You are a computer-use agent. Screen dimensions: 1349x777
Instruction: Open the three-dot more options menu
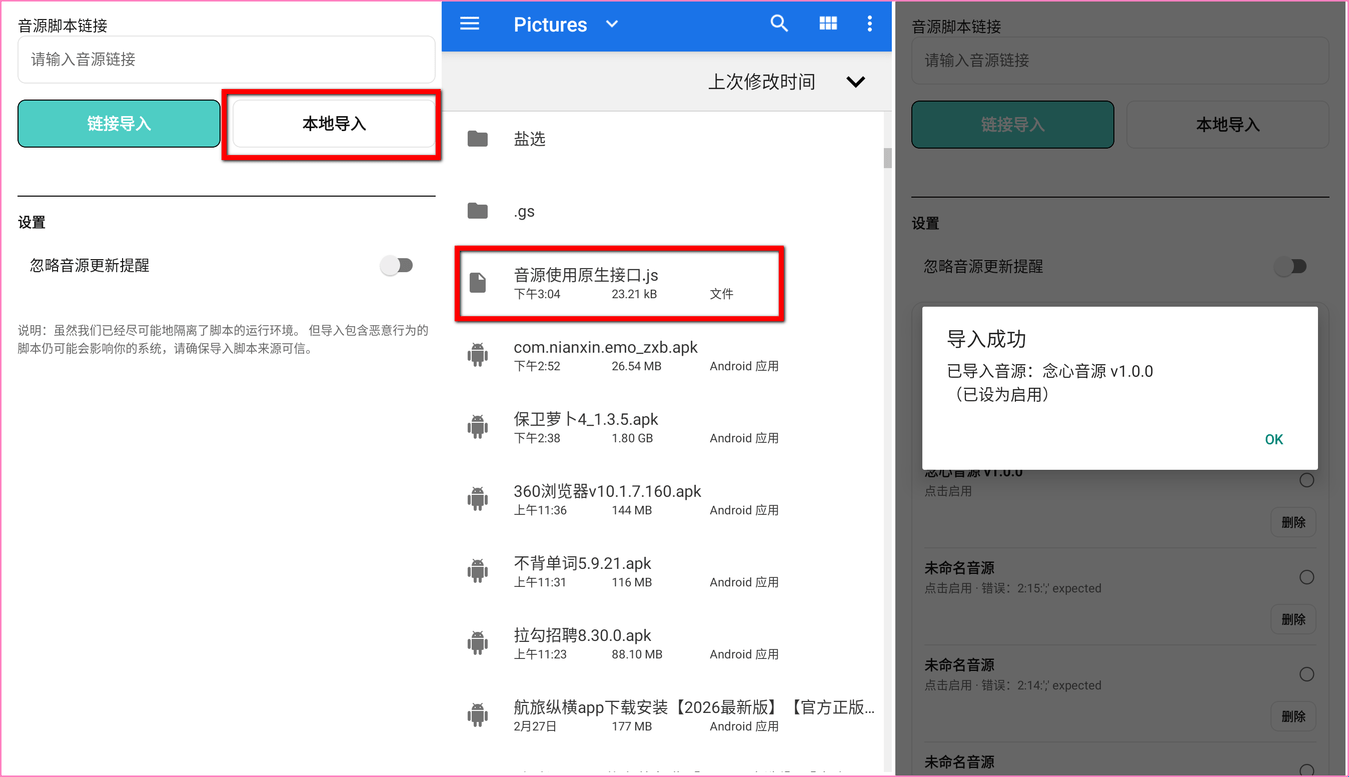[869, 24]
